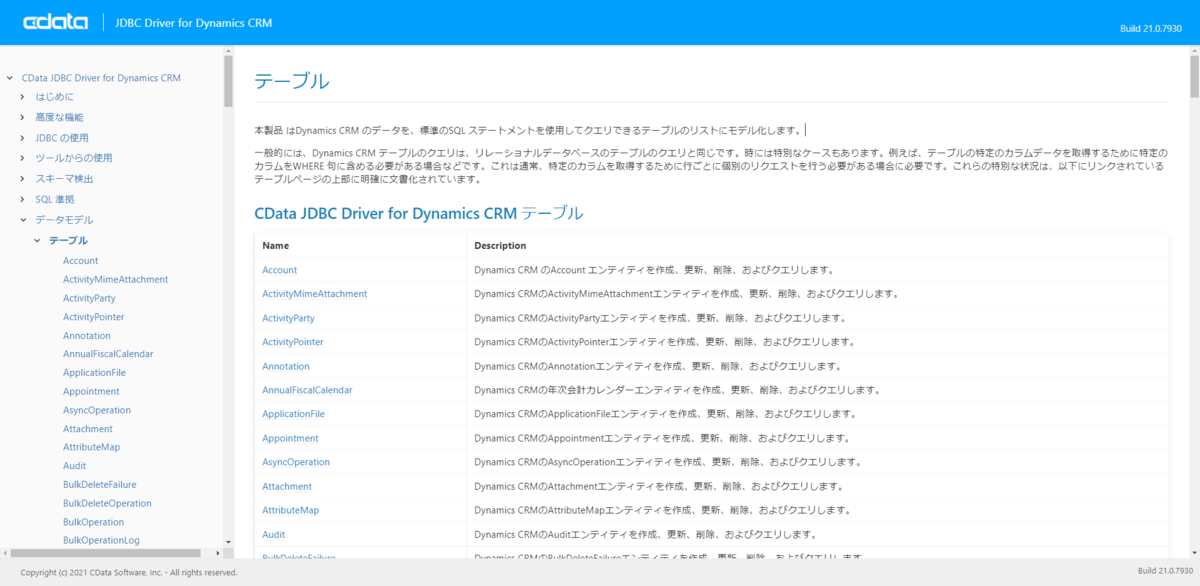
Task: Open SQL 準拠 in the sidebar
Action: [54, 199]
